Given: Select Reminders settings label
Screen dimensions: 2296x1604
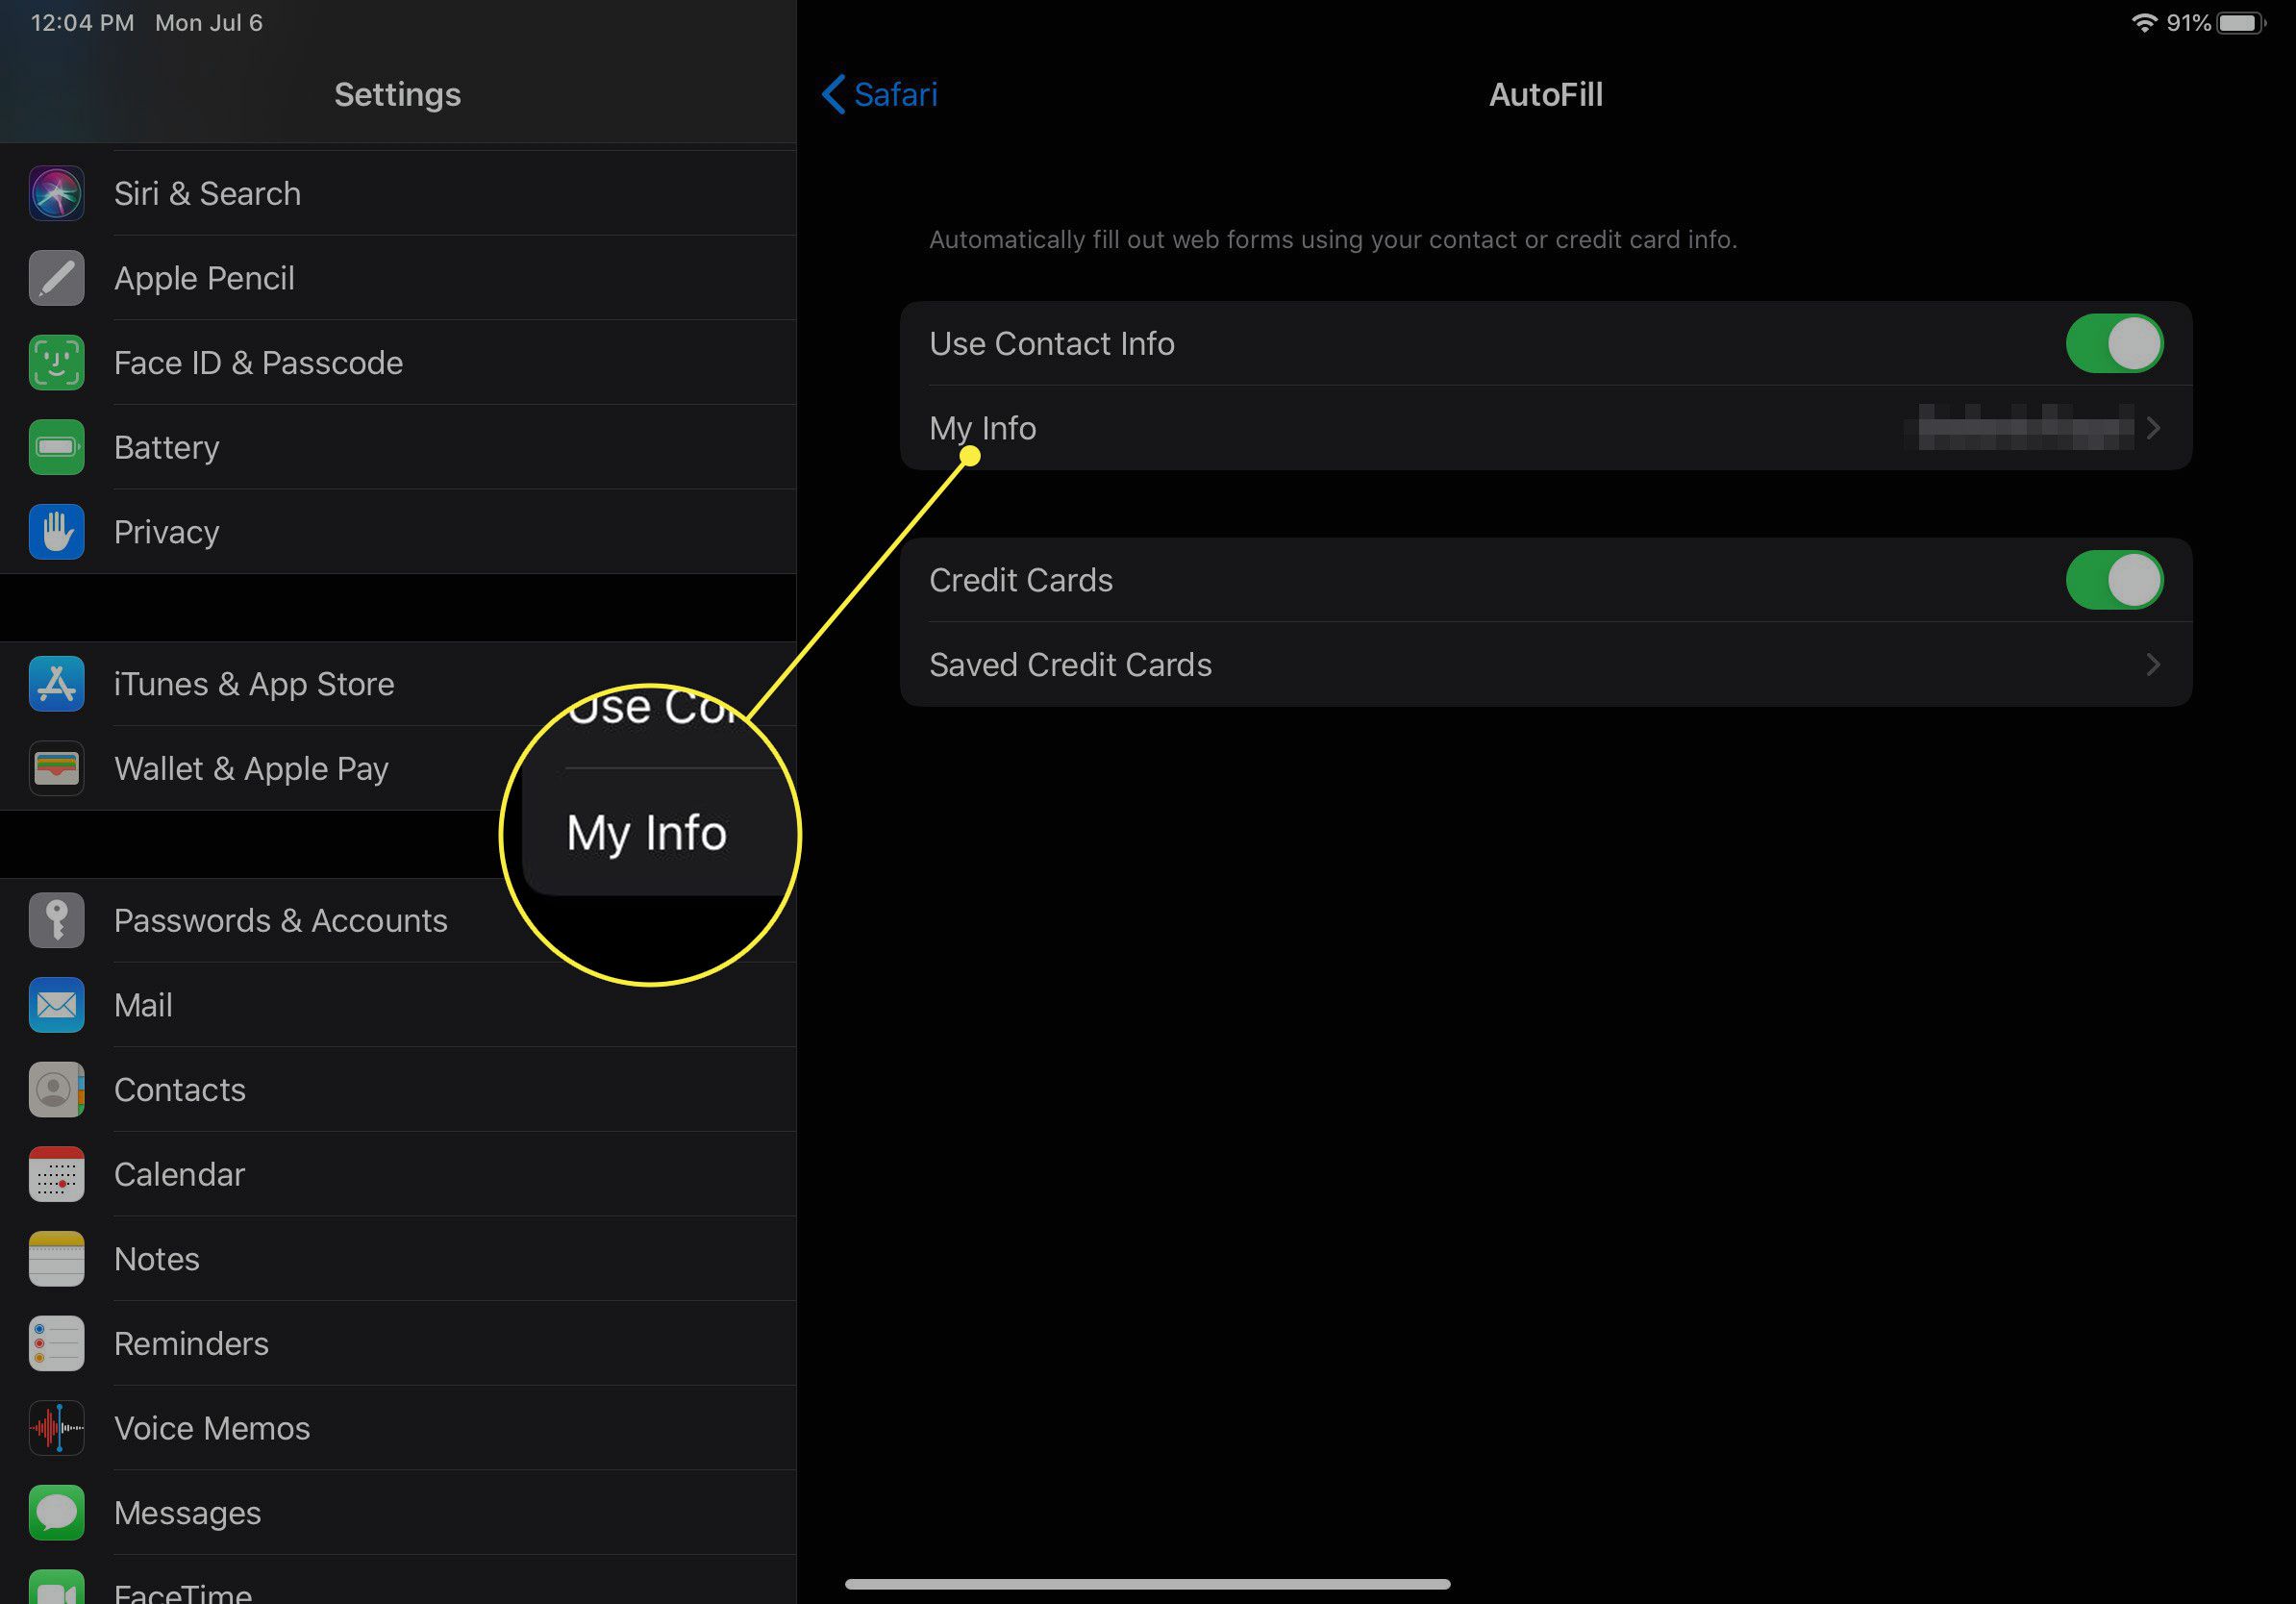Looking at the screenshot, I should (191, 1343).
